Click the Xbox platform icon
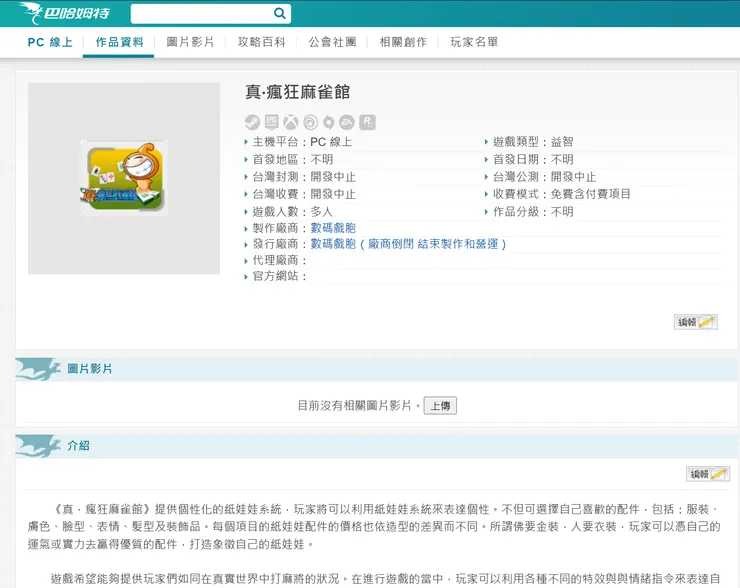This screenshot has height=588, width=740. (x=291, y=122)
